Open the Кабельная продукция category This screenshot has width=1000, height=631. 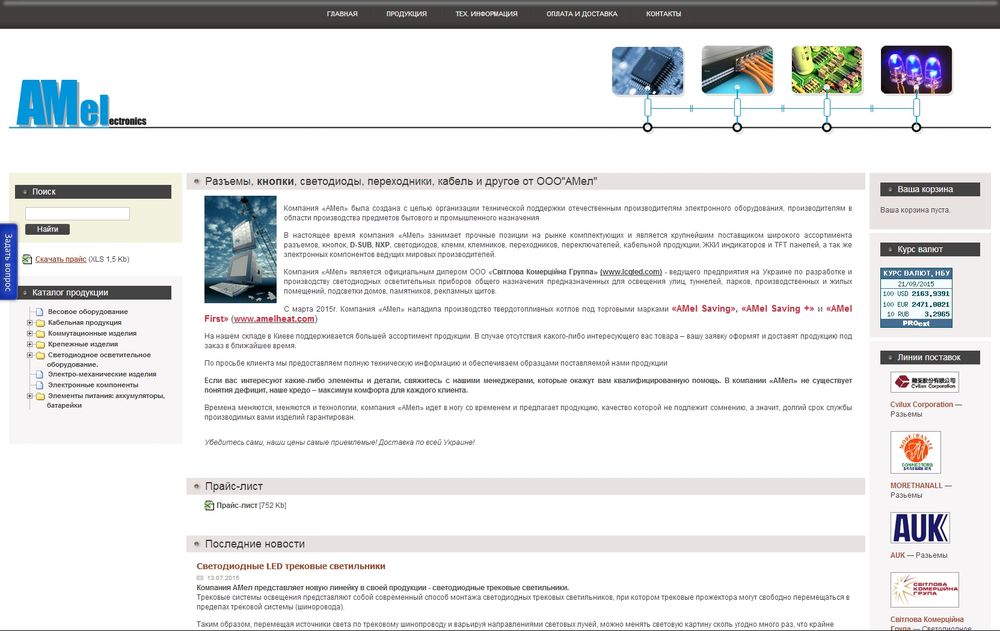pyautogui.click(x=85, y=323)
